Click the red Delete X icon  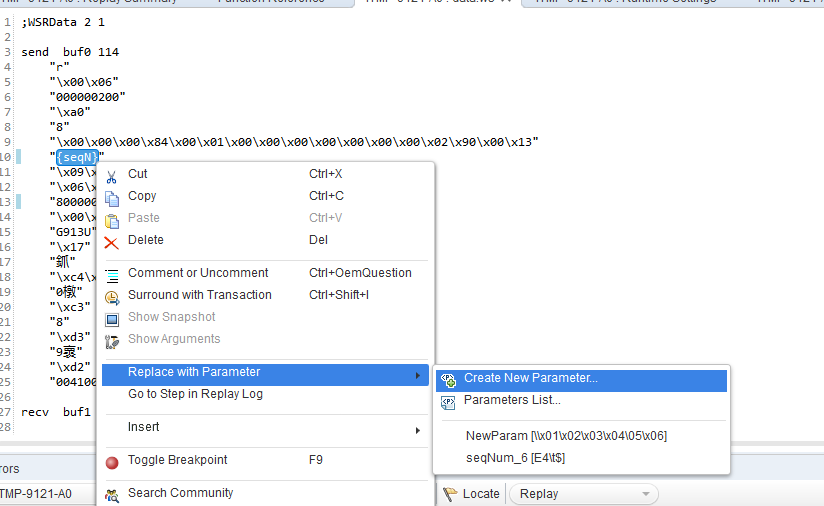[112, 241]
